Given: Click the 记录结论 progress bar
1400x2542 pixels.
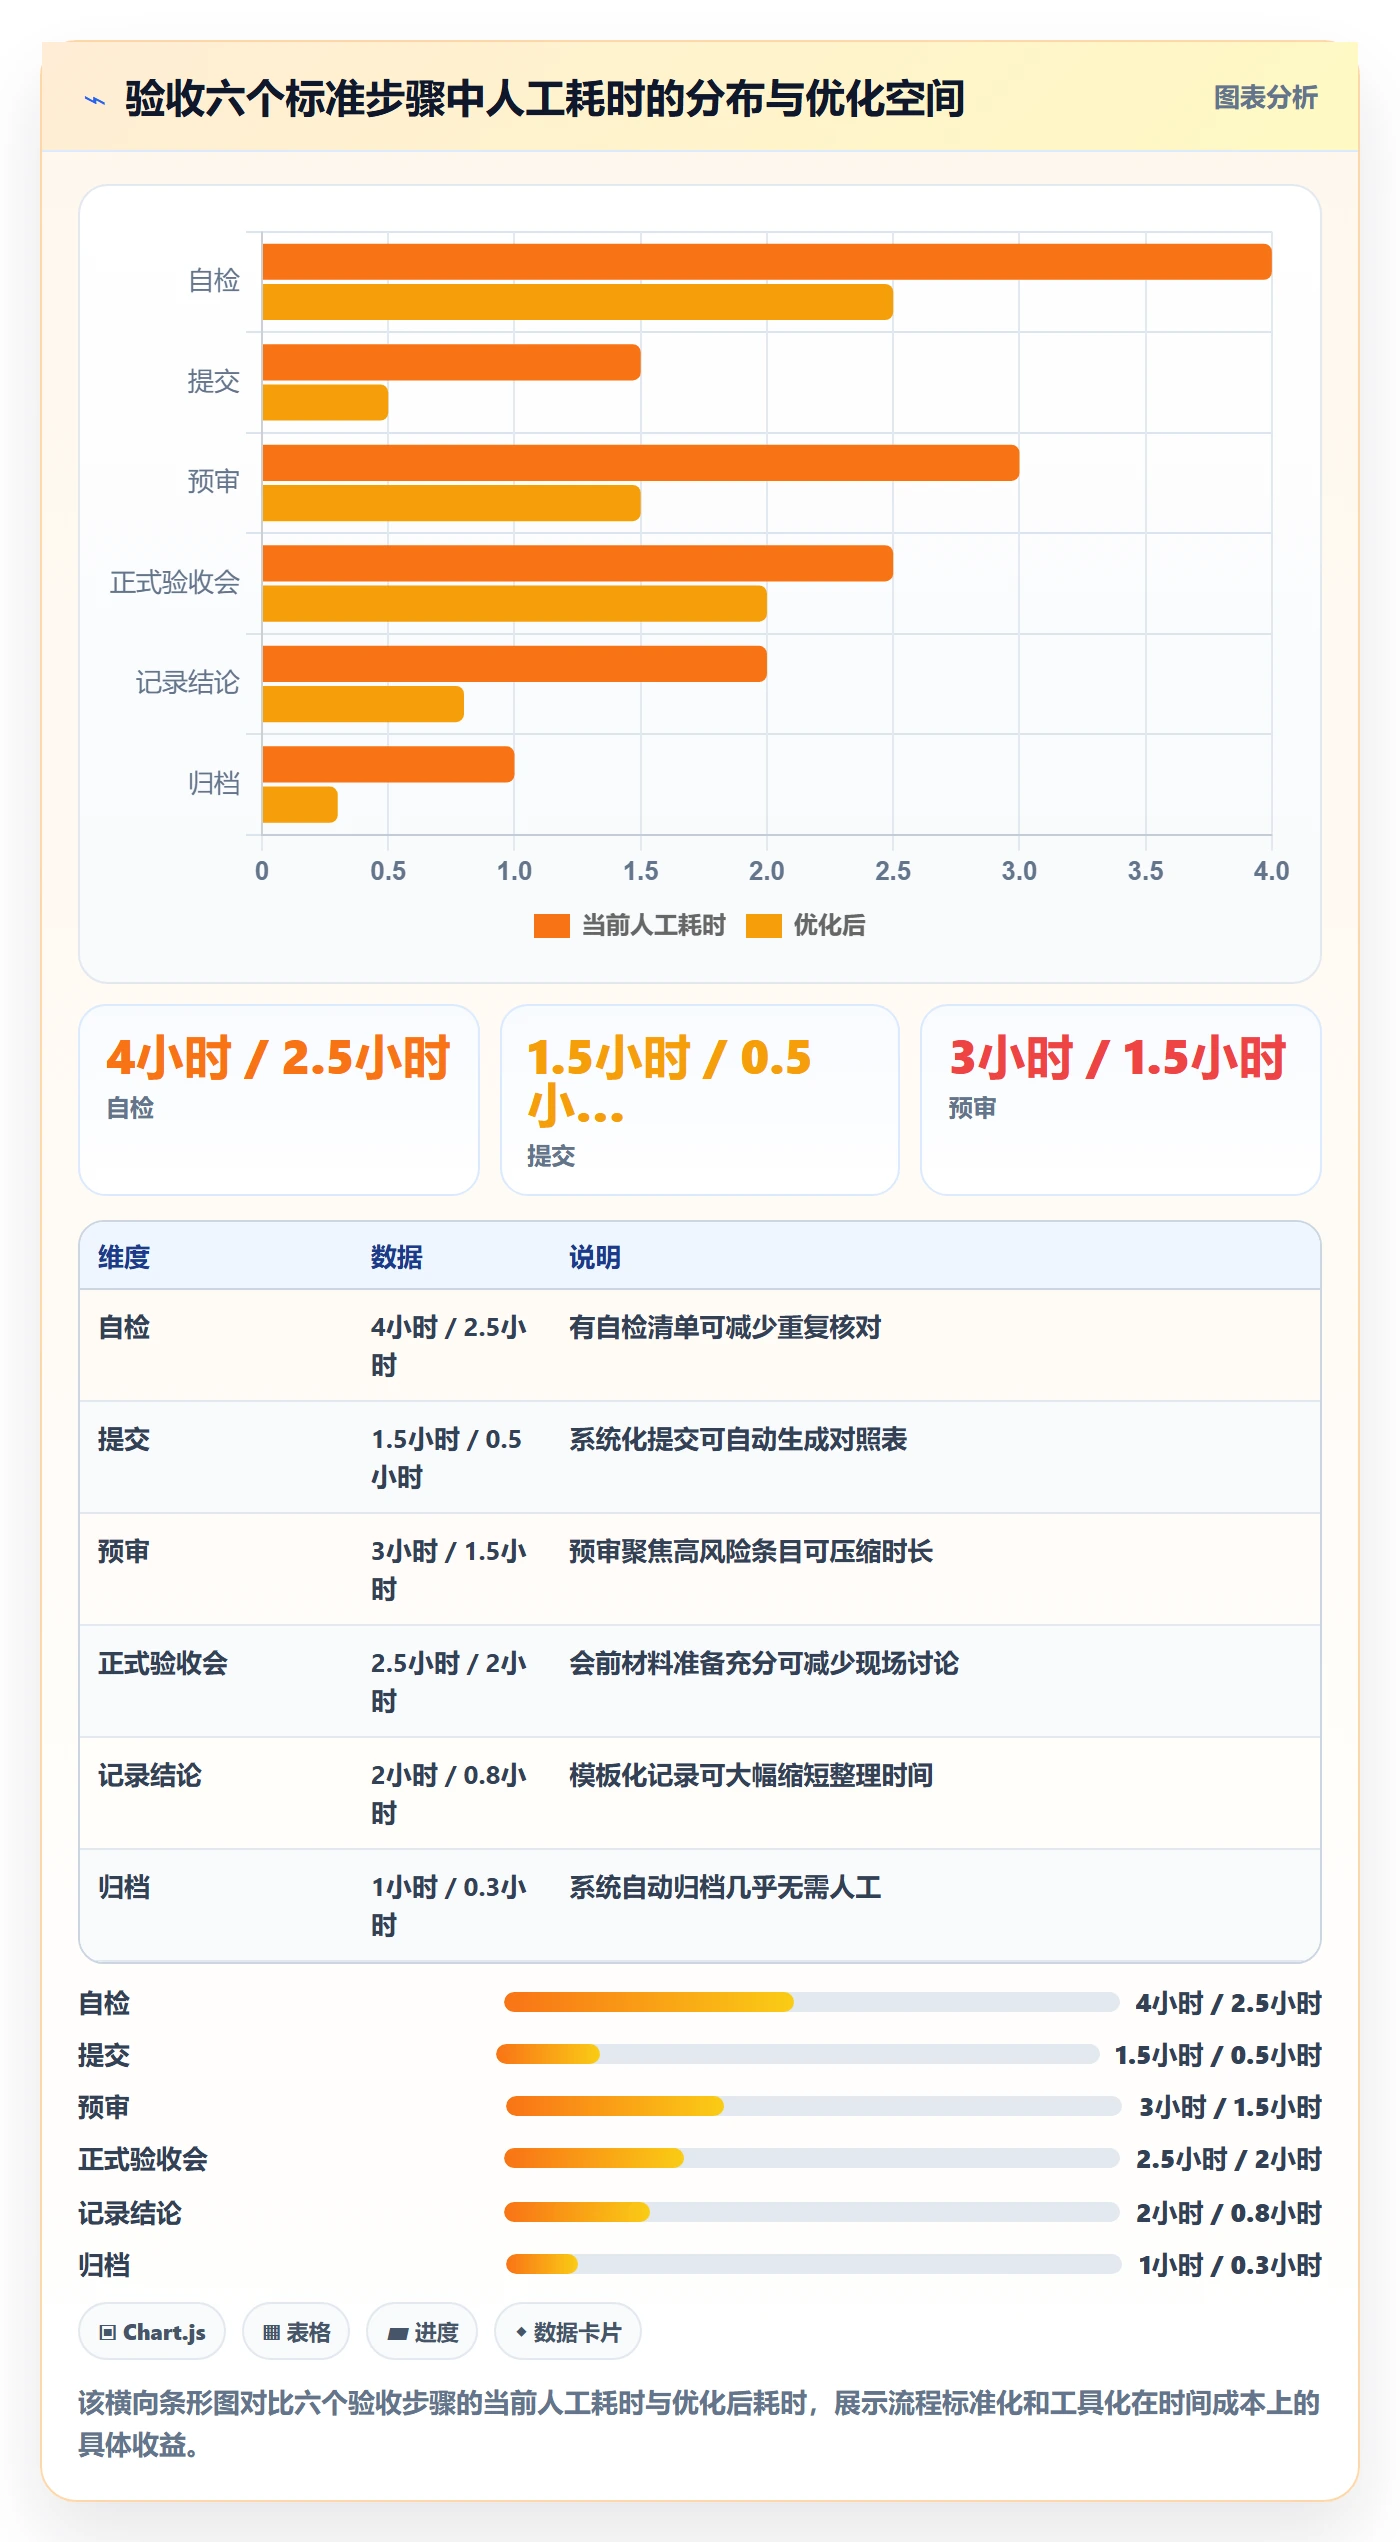Looking at the screenshot, I should pyautogui.click(x=811, y=2212).
